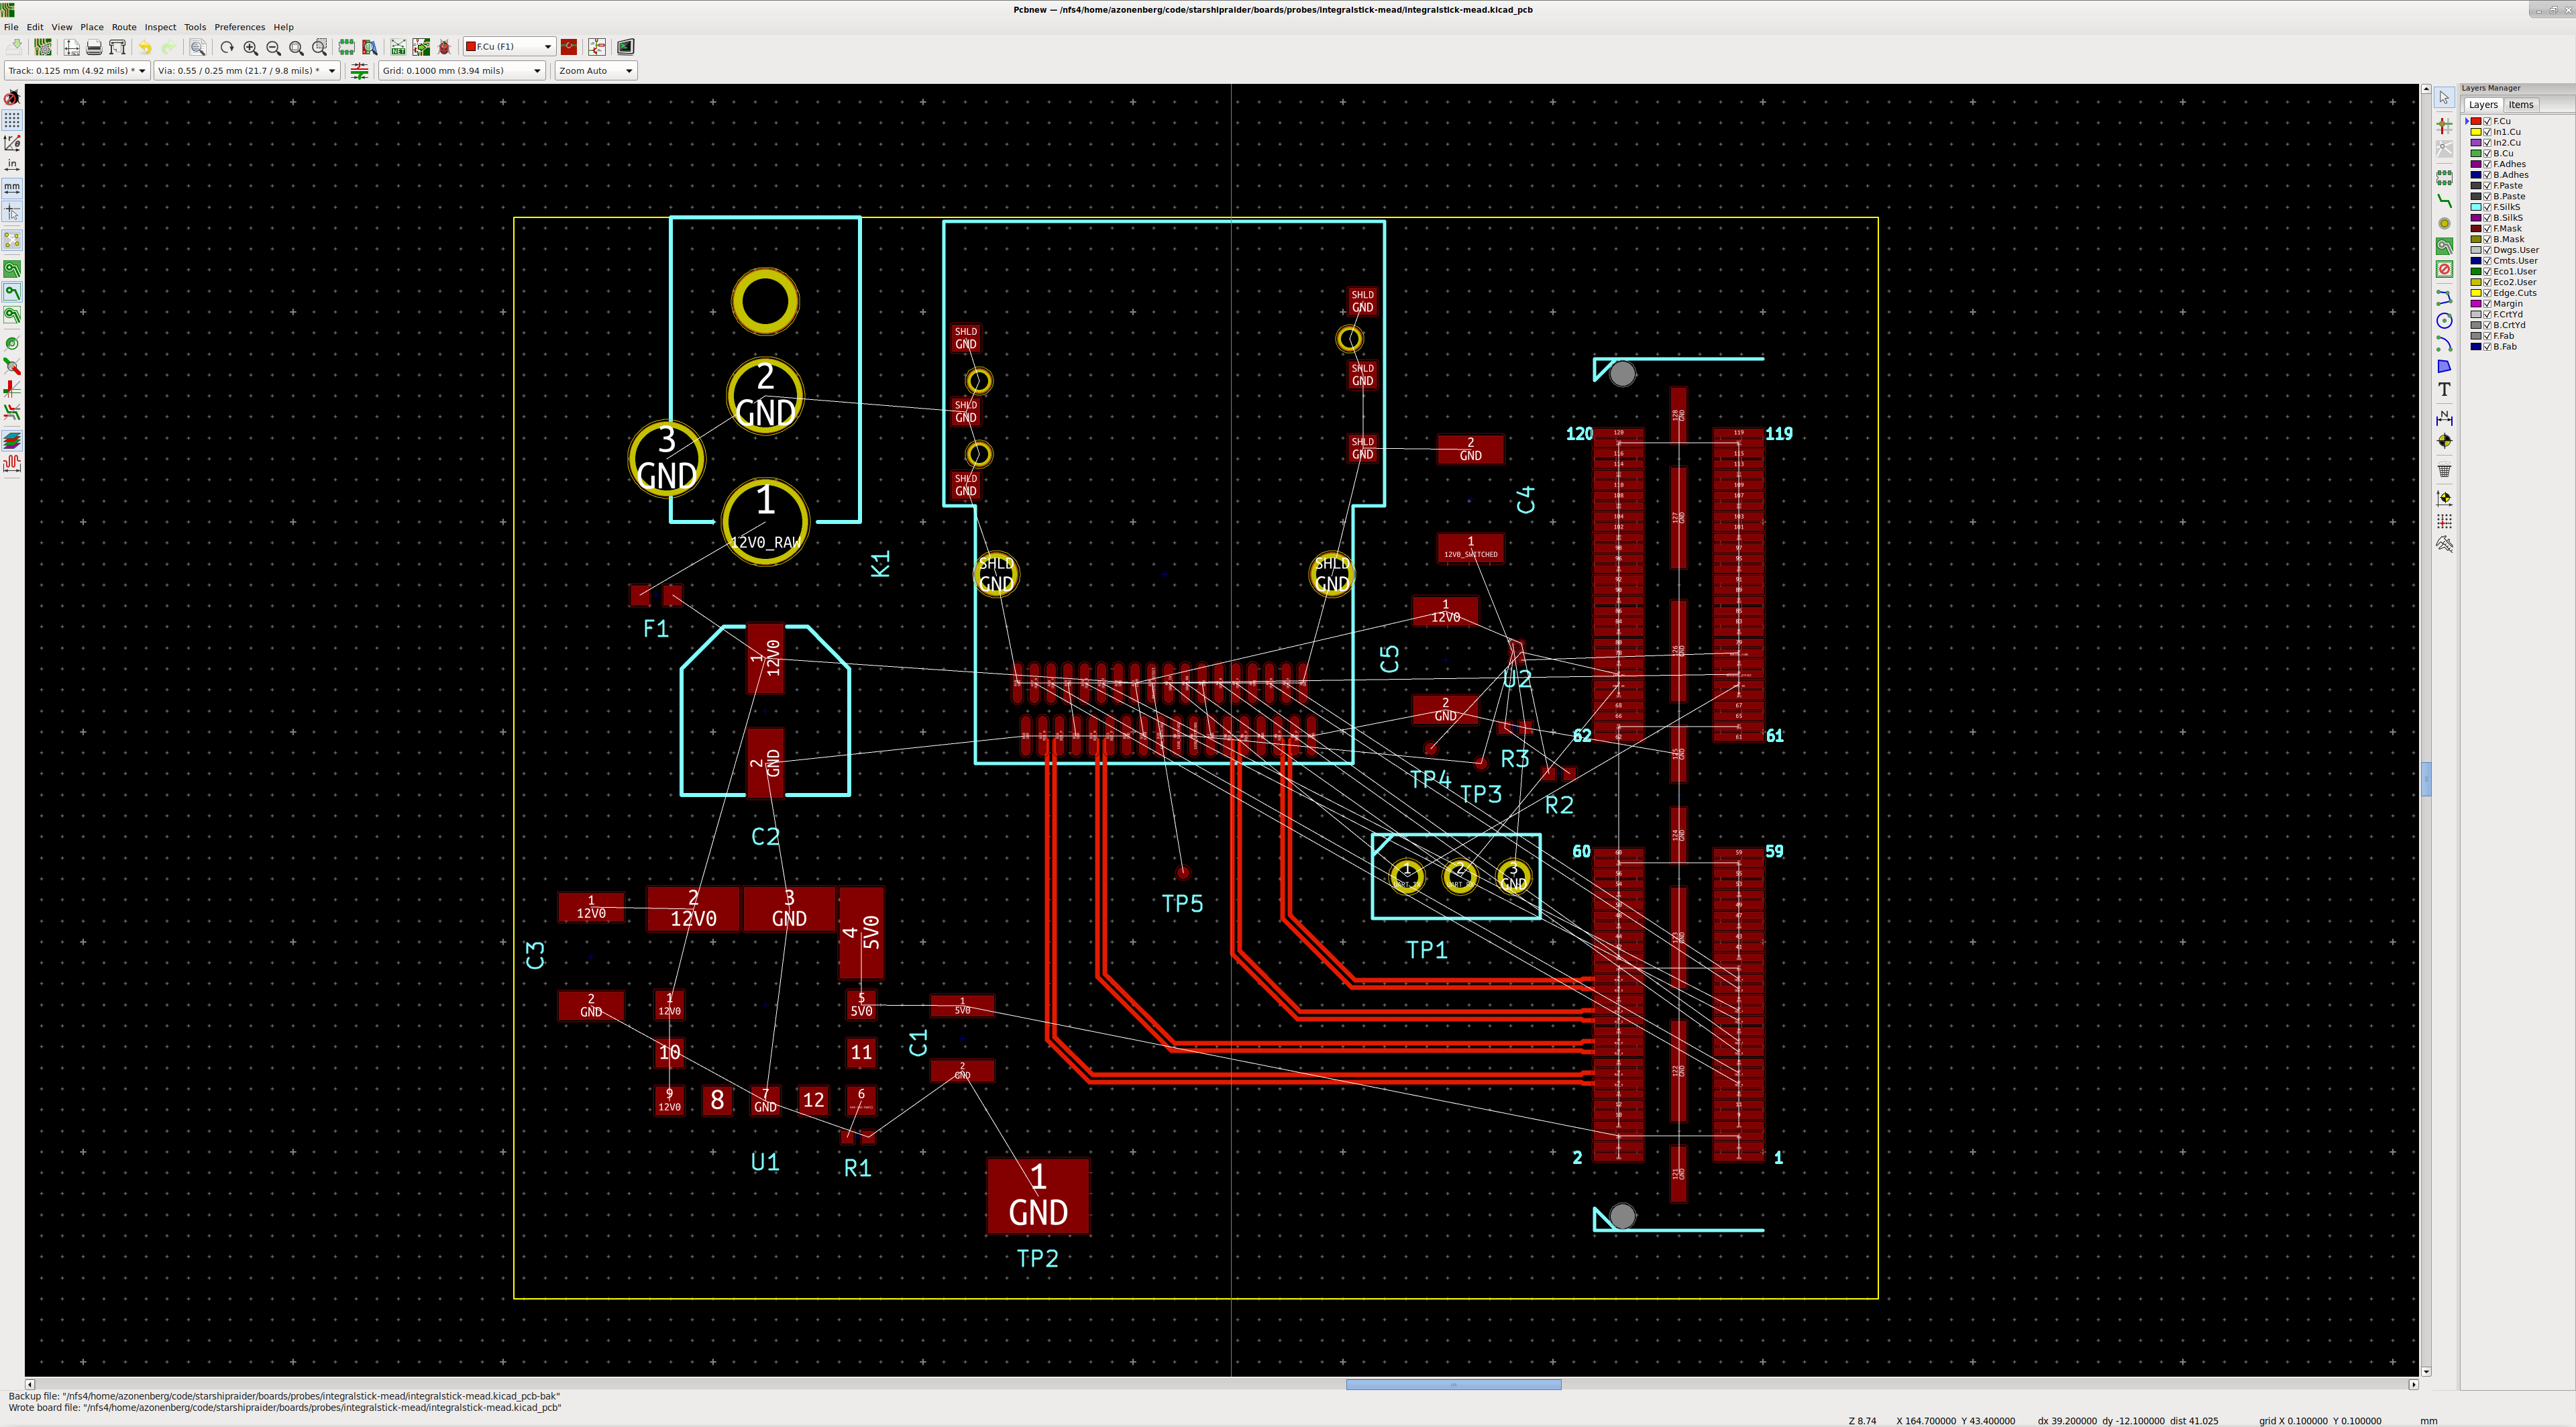Open the Edit menu
The height and width of the screenshot is (1427, 2576).
tap(35, 27)
